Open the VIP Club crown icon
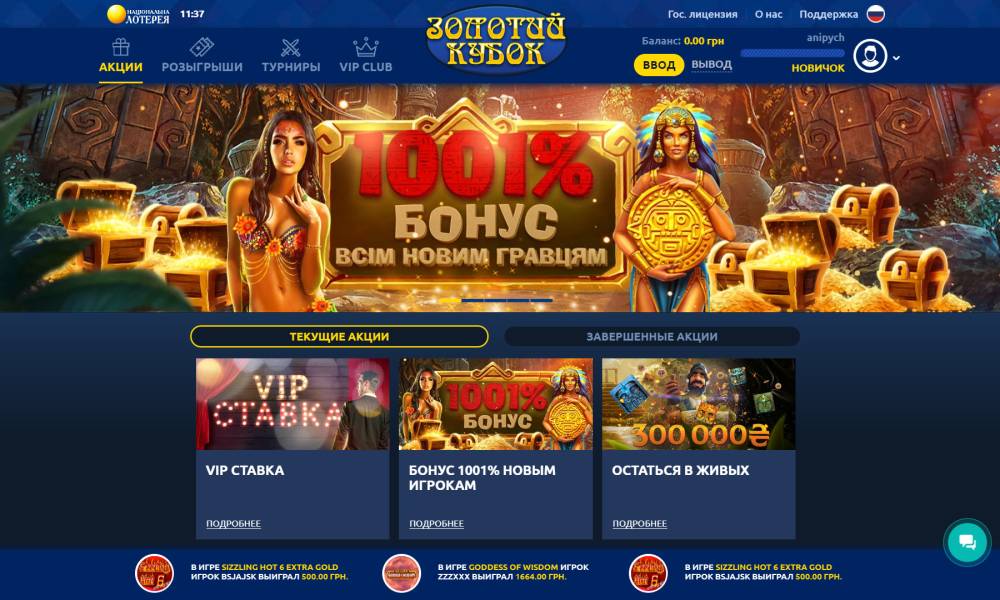This screenshot has width=1000, height=600. (x=366, y=47)
